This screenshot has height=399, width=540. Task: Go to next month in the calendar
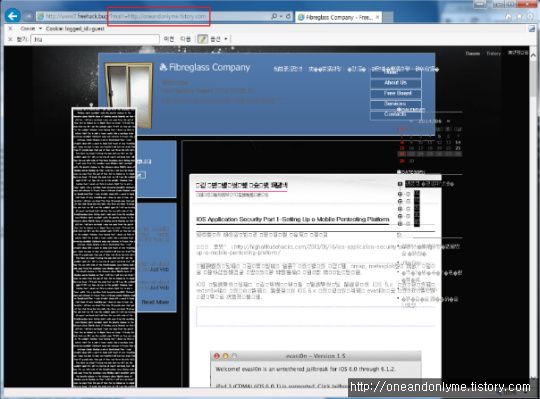coord(448,121)
